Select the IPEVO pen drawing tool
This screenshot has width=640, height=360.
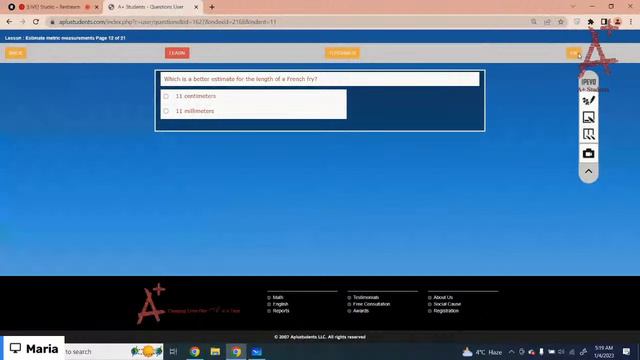(588, 100)
